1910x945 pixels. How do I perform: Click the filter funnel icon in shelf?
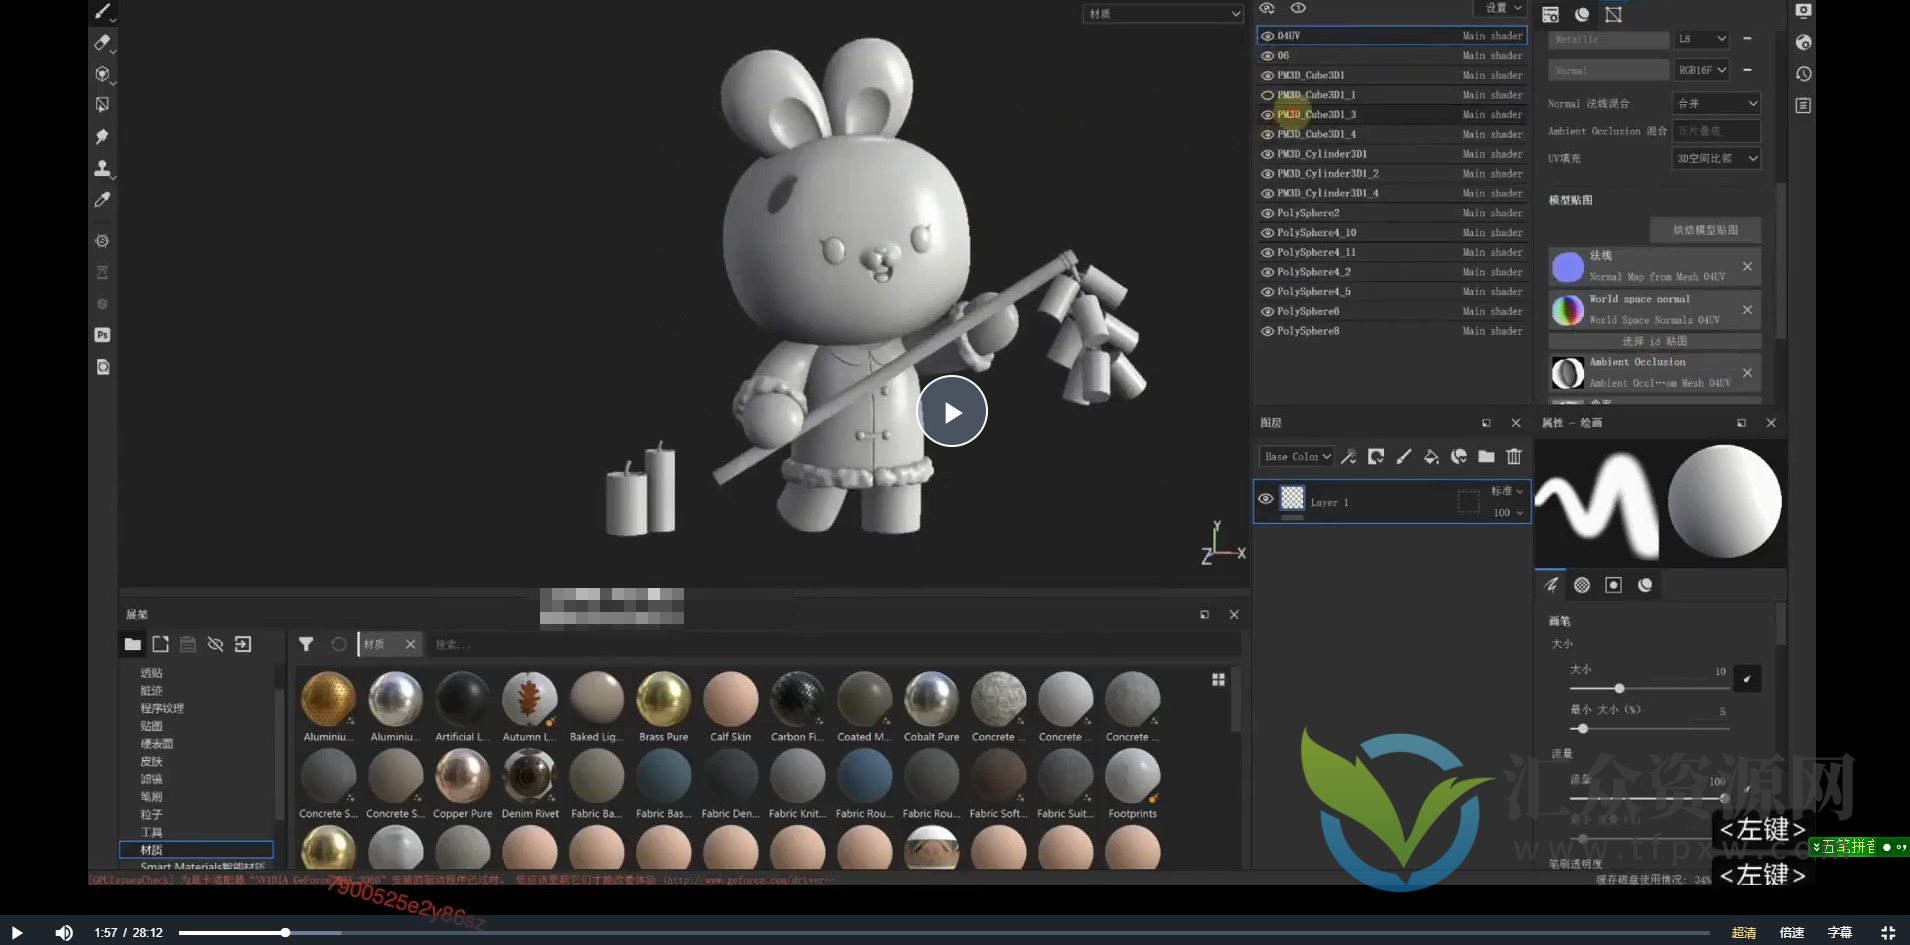(x=306, y=644)
